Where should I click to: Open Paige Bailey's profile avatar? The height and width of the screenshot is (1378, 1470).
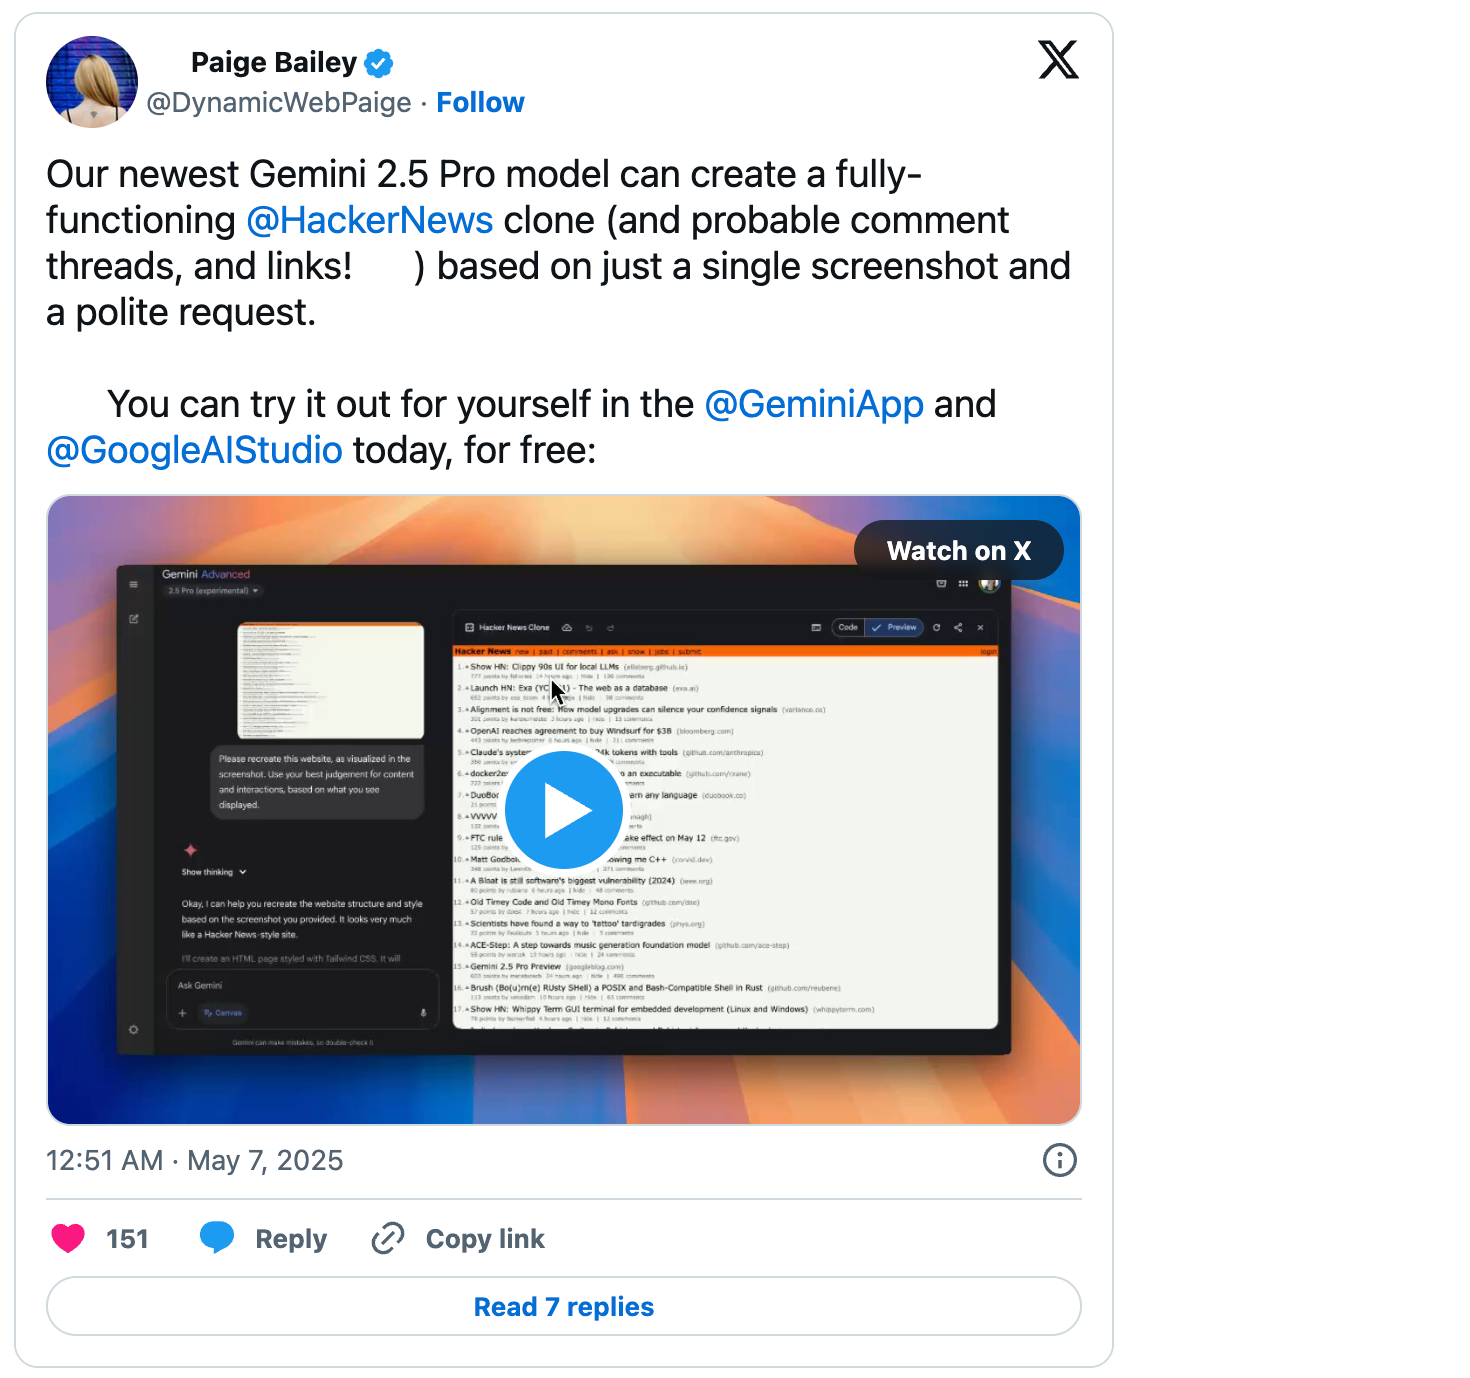click(92, 82)
